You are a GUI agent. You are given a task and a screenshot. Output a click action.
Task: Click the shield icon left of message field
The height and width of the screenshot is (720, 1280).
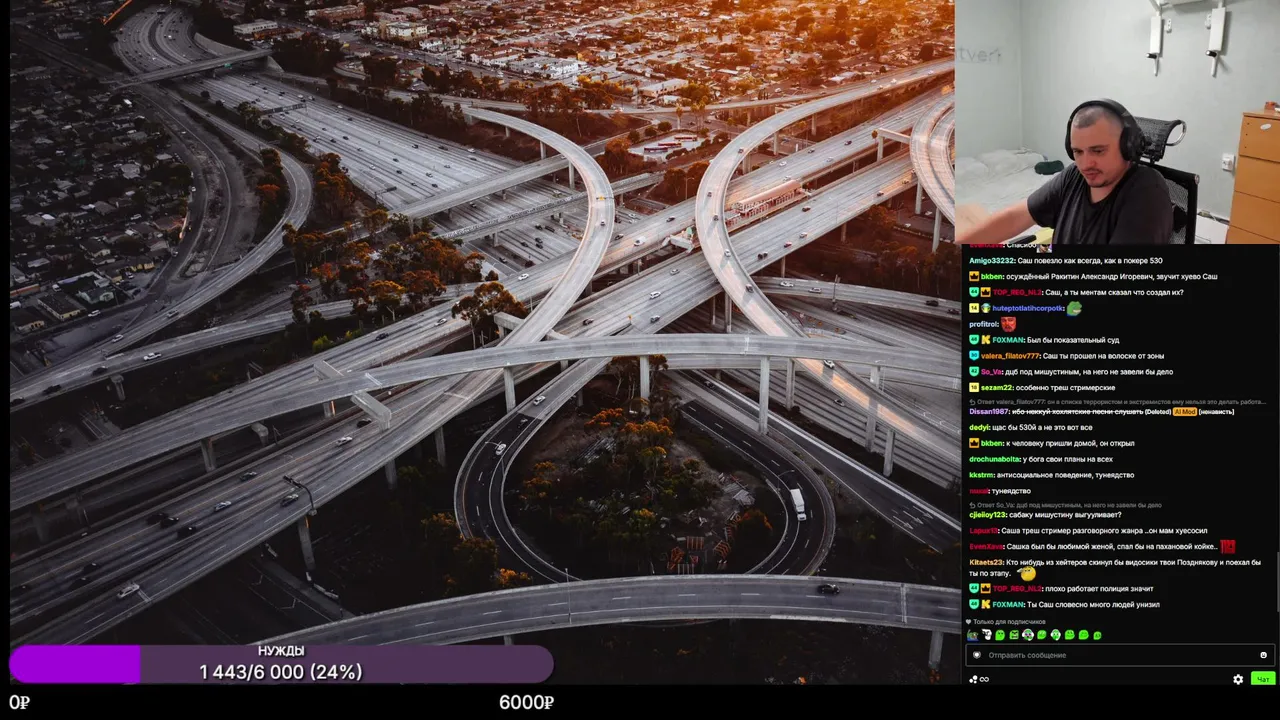click(977, 655)
